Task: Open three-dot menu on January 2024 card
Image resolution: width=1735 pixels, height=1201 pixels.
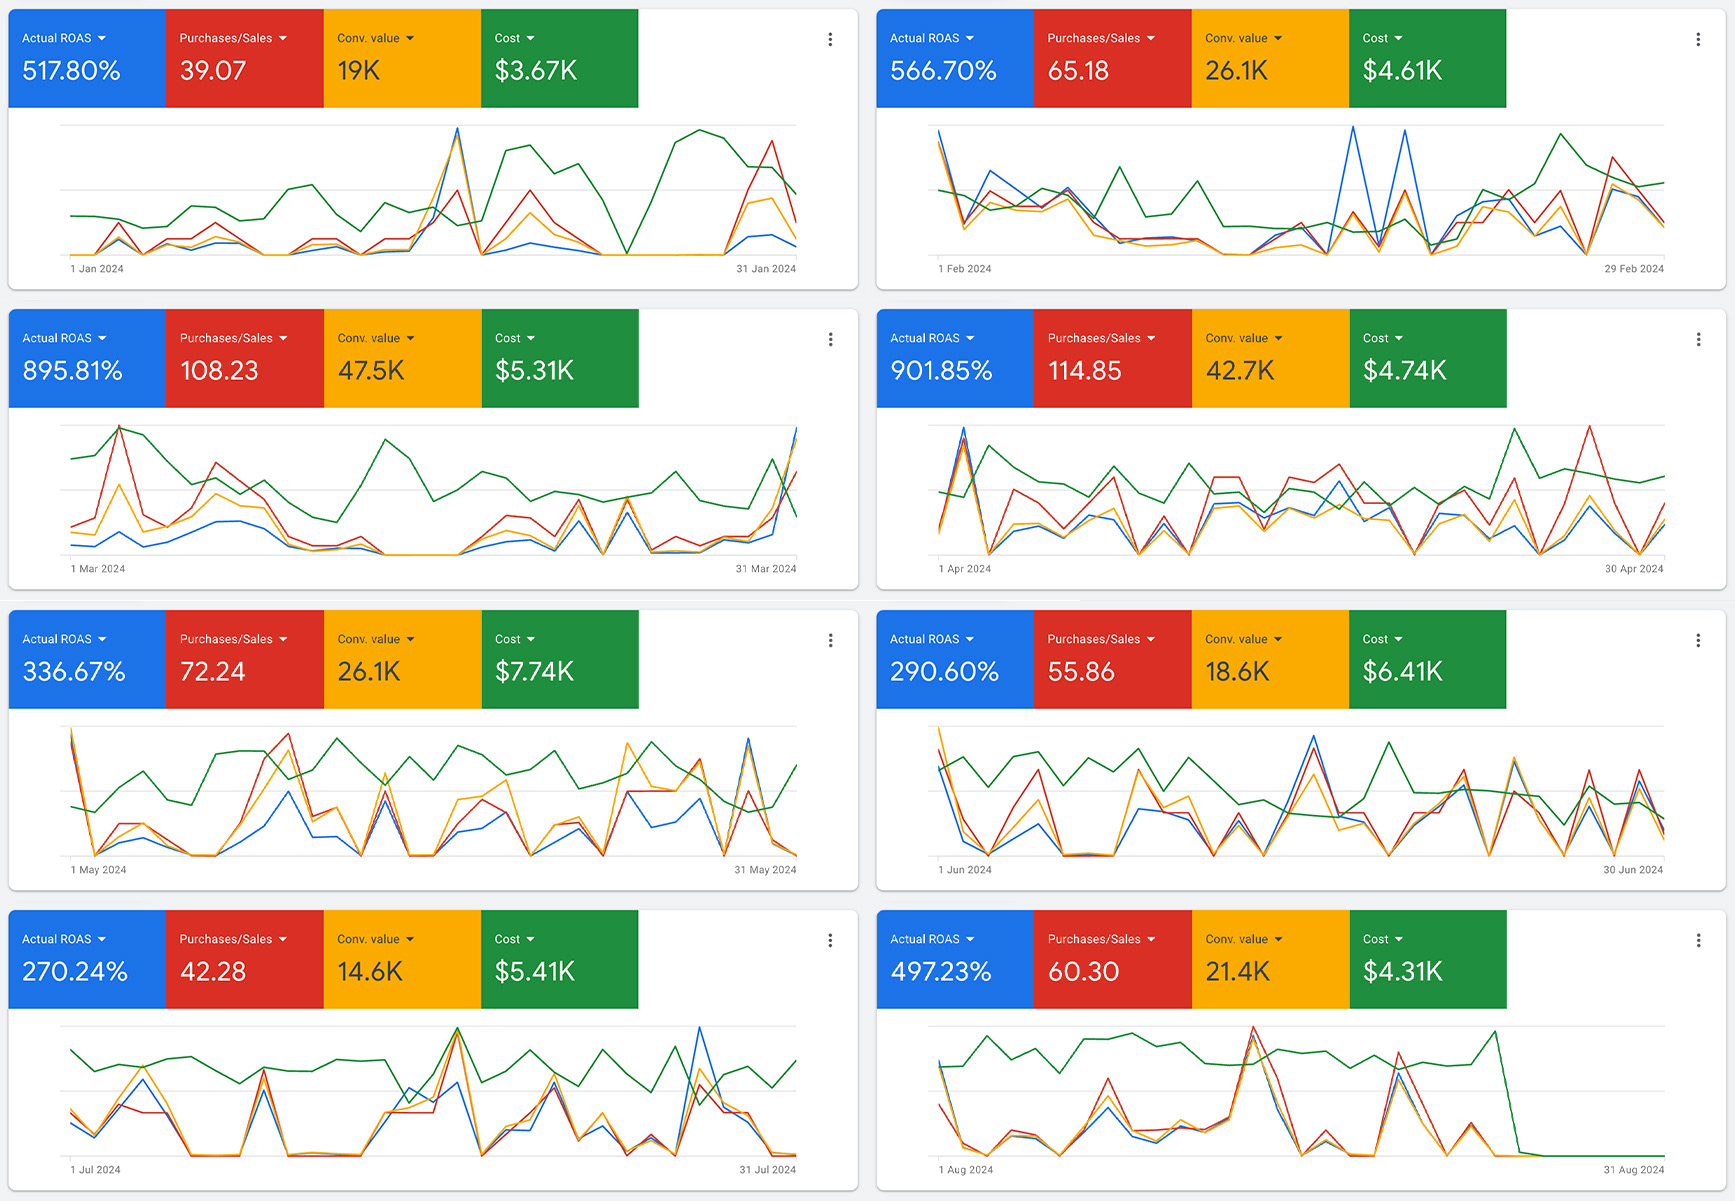Action: click(x=830, y=40)
